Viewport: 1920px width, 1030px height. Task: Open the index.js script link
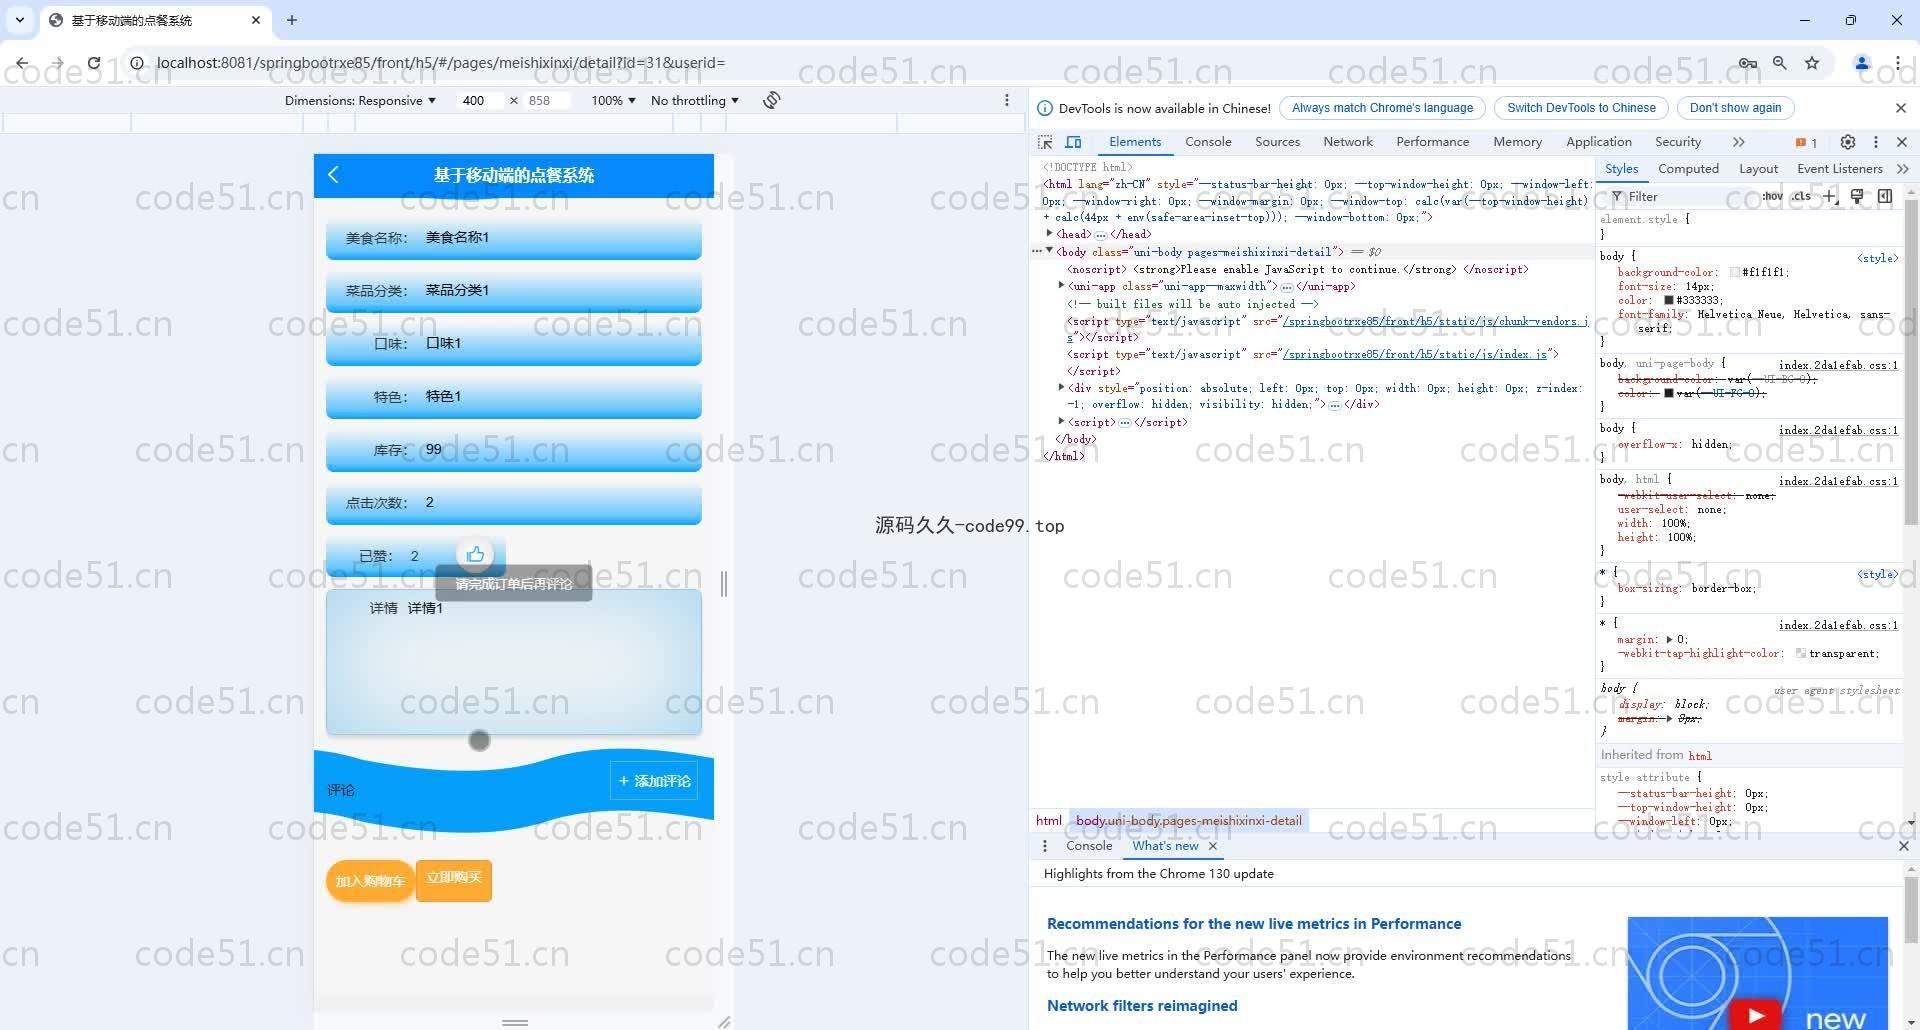point(1416,354)
